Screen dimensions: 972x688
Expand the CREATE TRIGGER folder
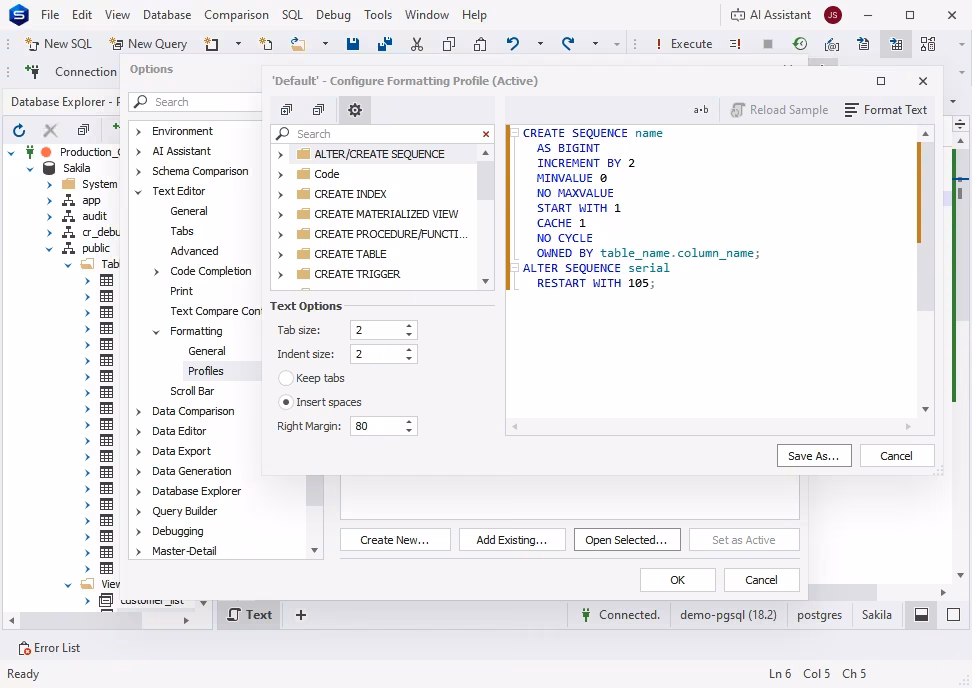pos(281,275)
